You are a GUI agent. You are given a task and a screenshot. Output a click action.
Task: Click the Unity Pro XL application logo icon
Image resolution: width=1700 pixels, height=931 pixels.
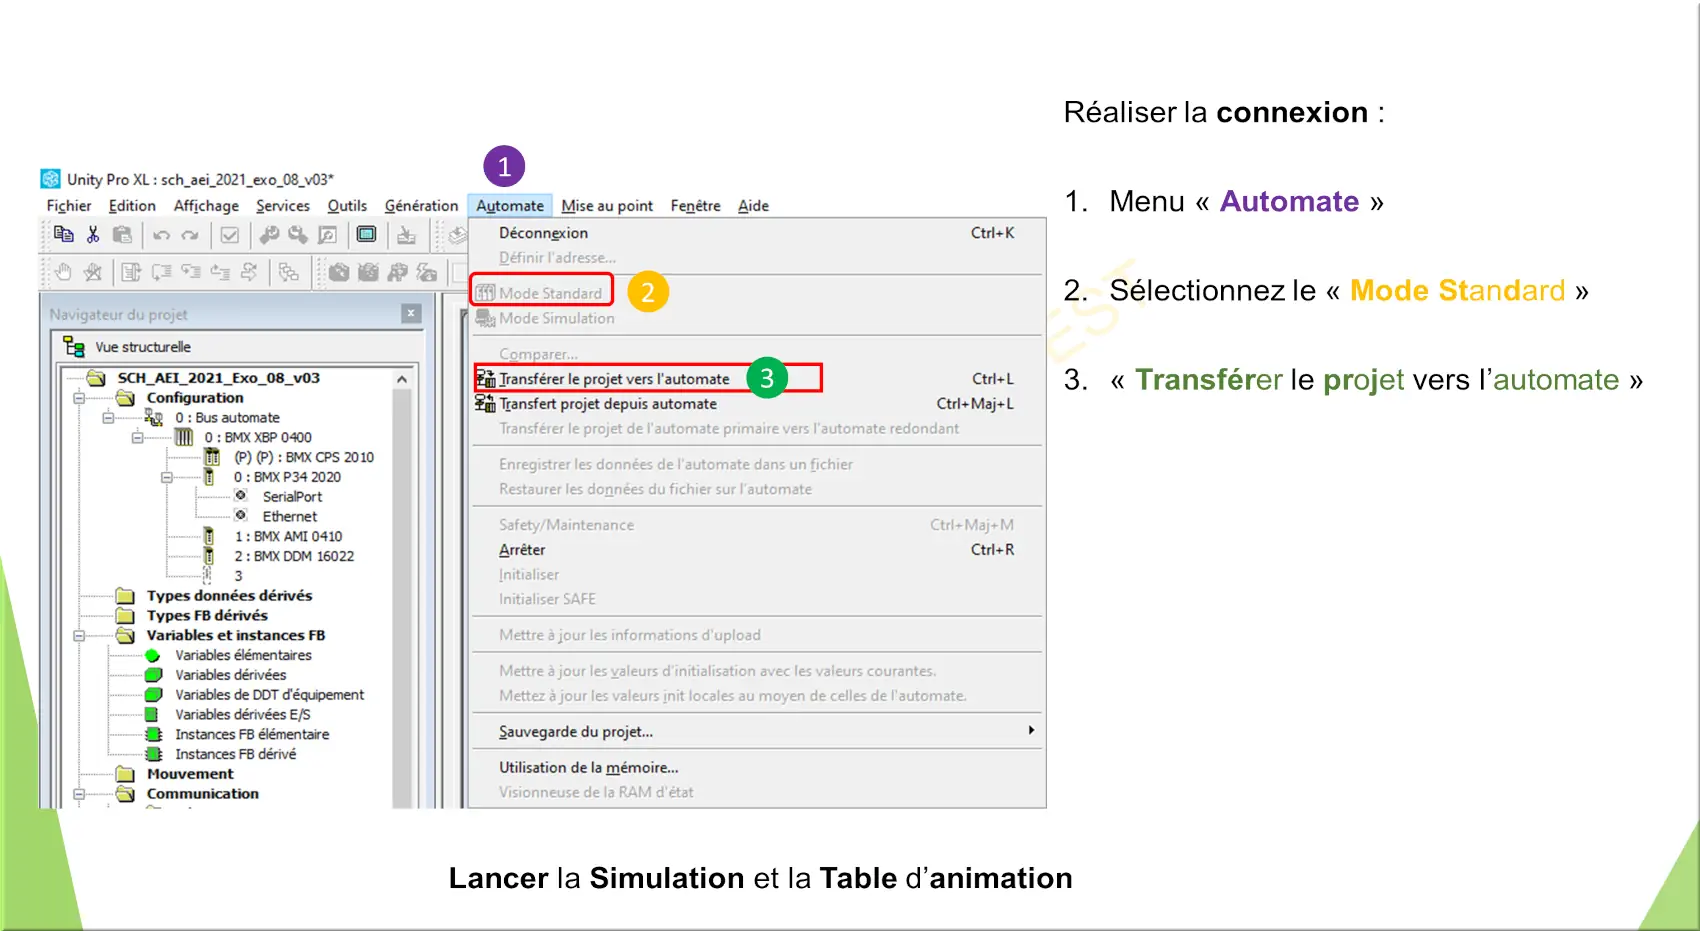[x=50, y=179]
